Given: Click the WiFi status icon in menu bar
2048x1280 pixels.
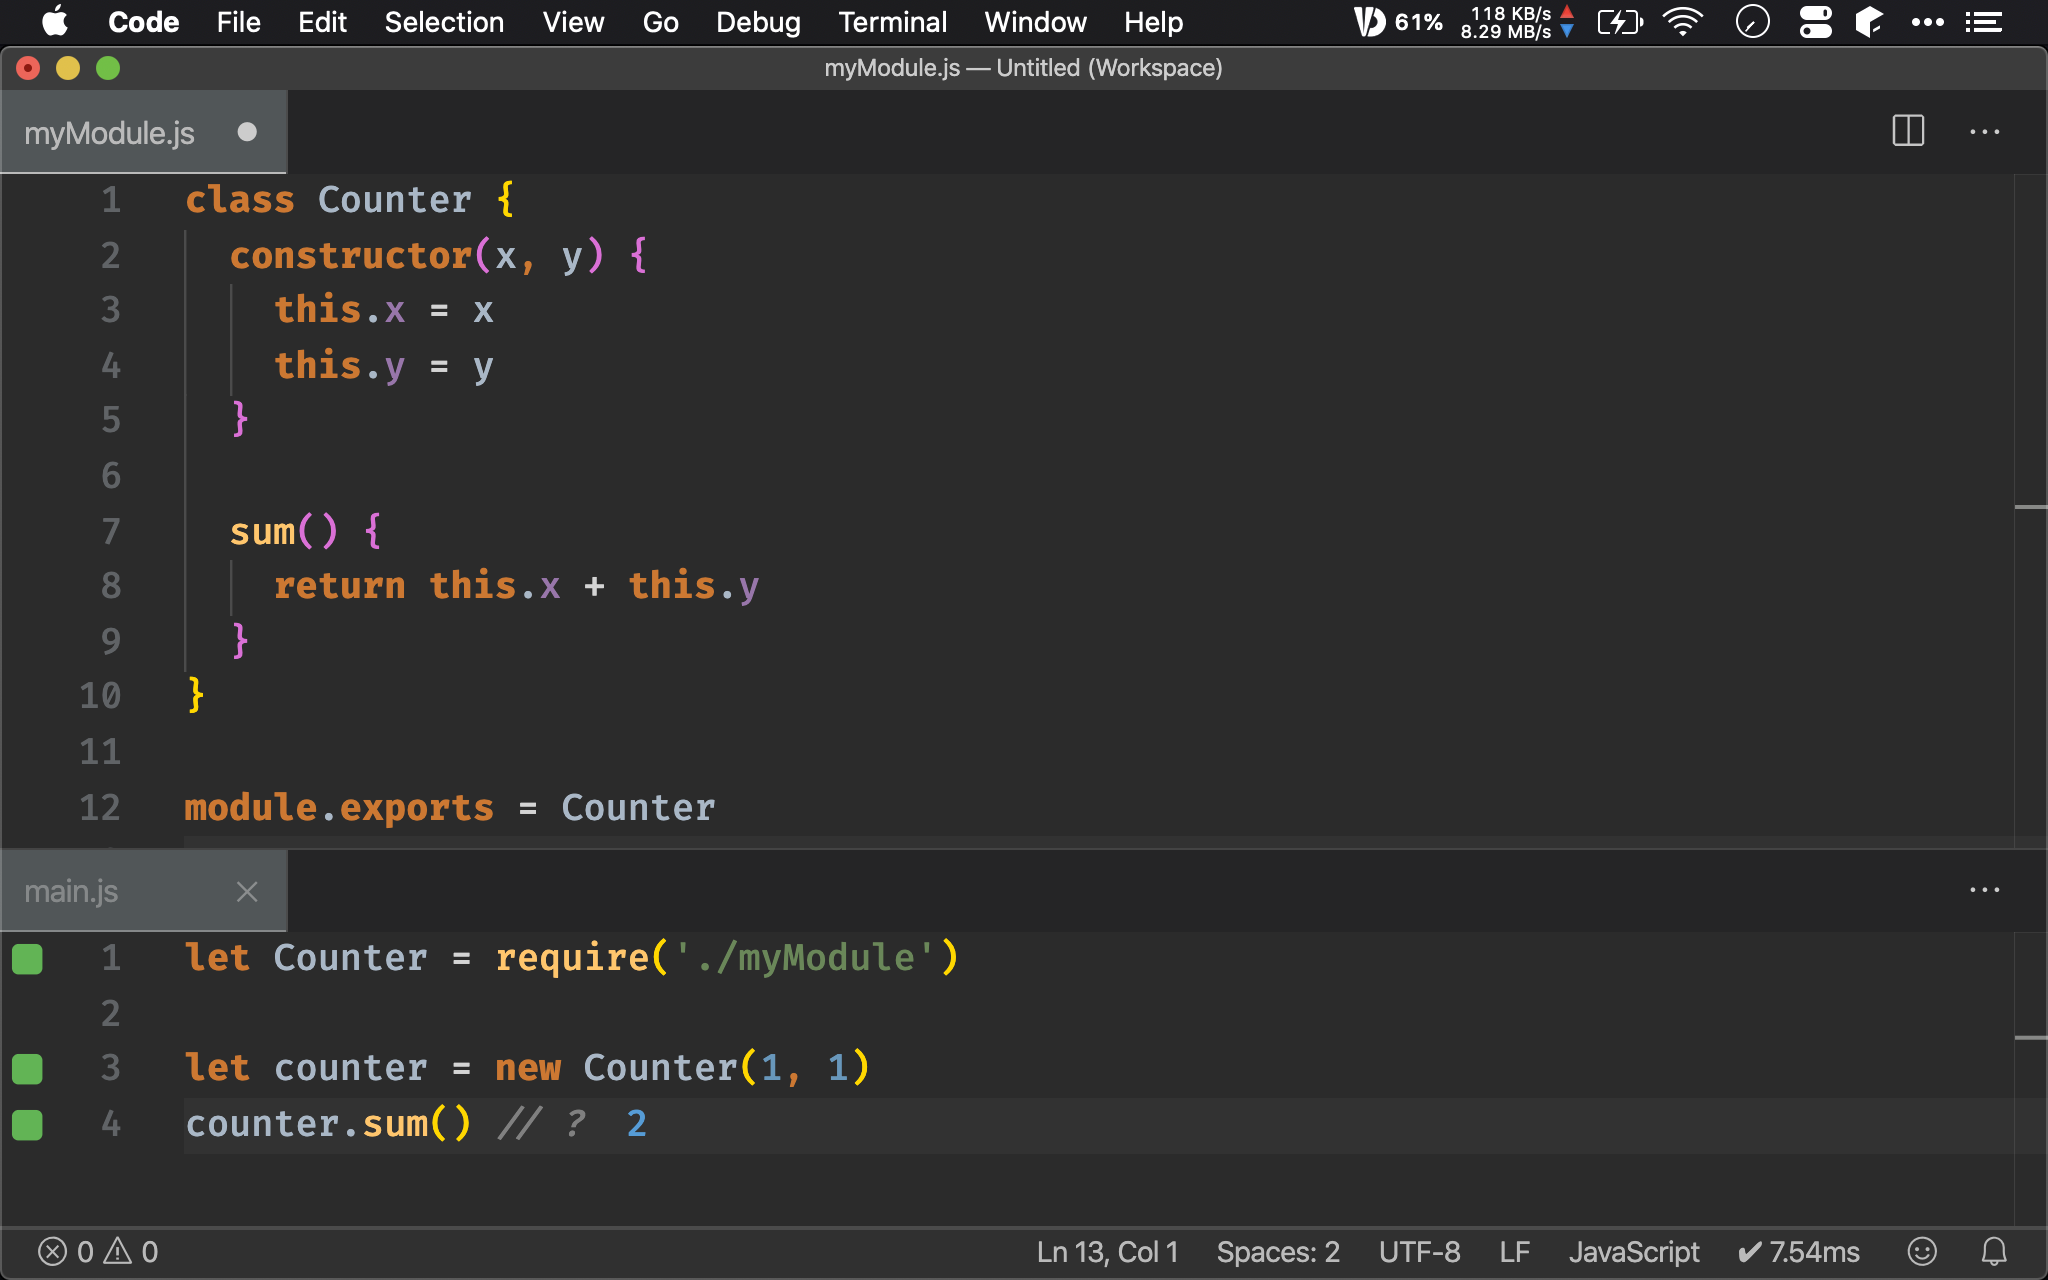Looking at the screenshot, I should click(1684, 22).
